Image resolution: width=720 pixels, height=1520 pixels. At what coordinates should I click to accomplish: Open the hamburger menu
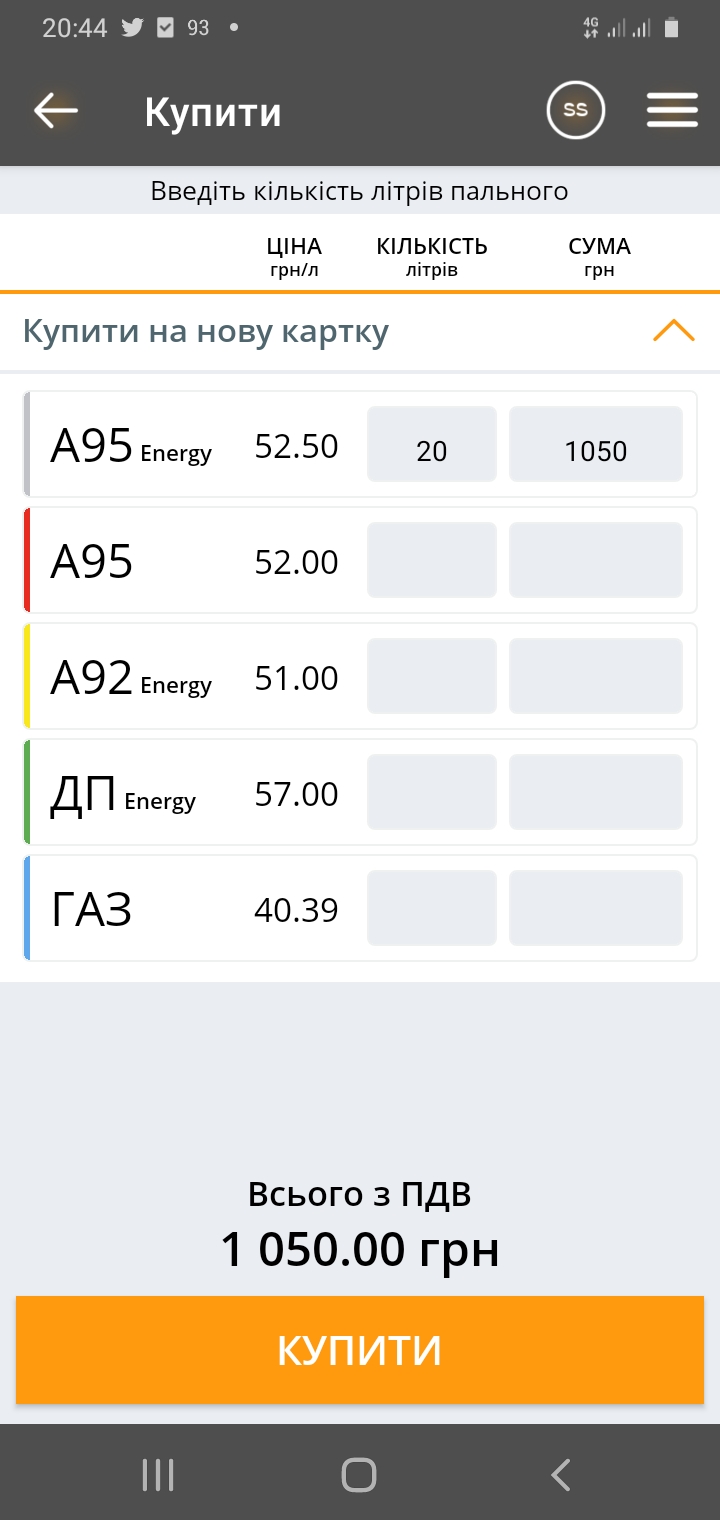point(672,111)
